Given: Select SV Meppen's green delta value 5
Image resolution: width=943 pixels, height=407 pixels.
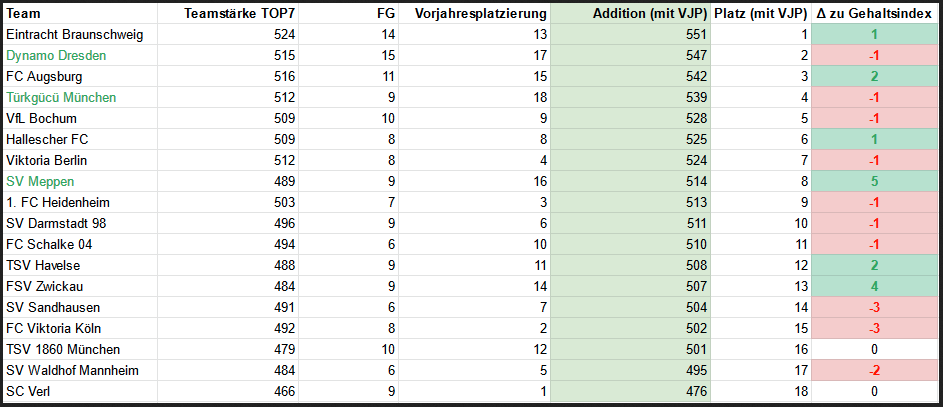Looking at the screenshot, I should [874, 181].
